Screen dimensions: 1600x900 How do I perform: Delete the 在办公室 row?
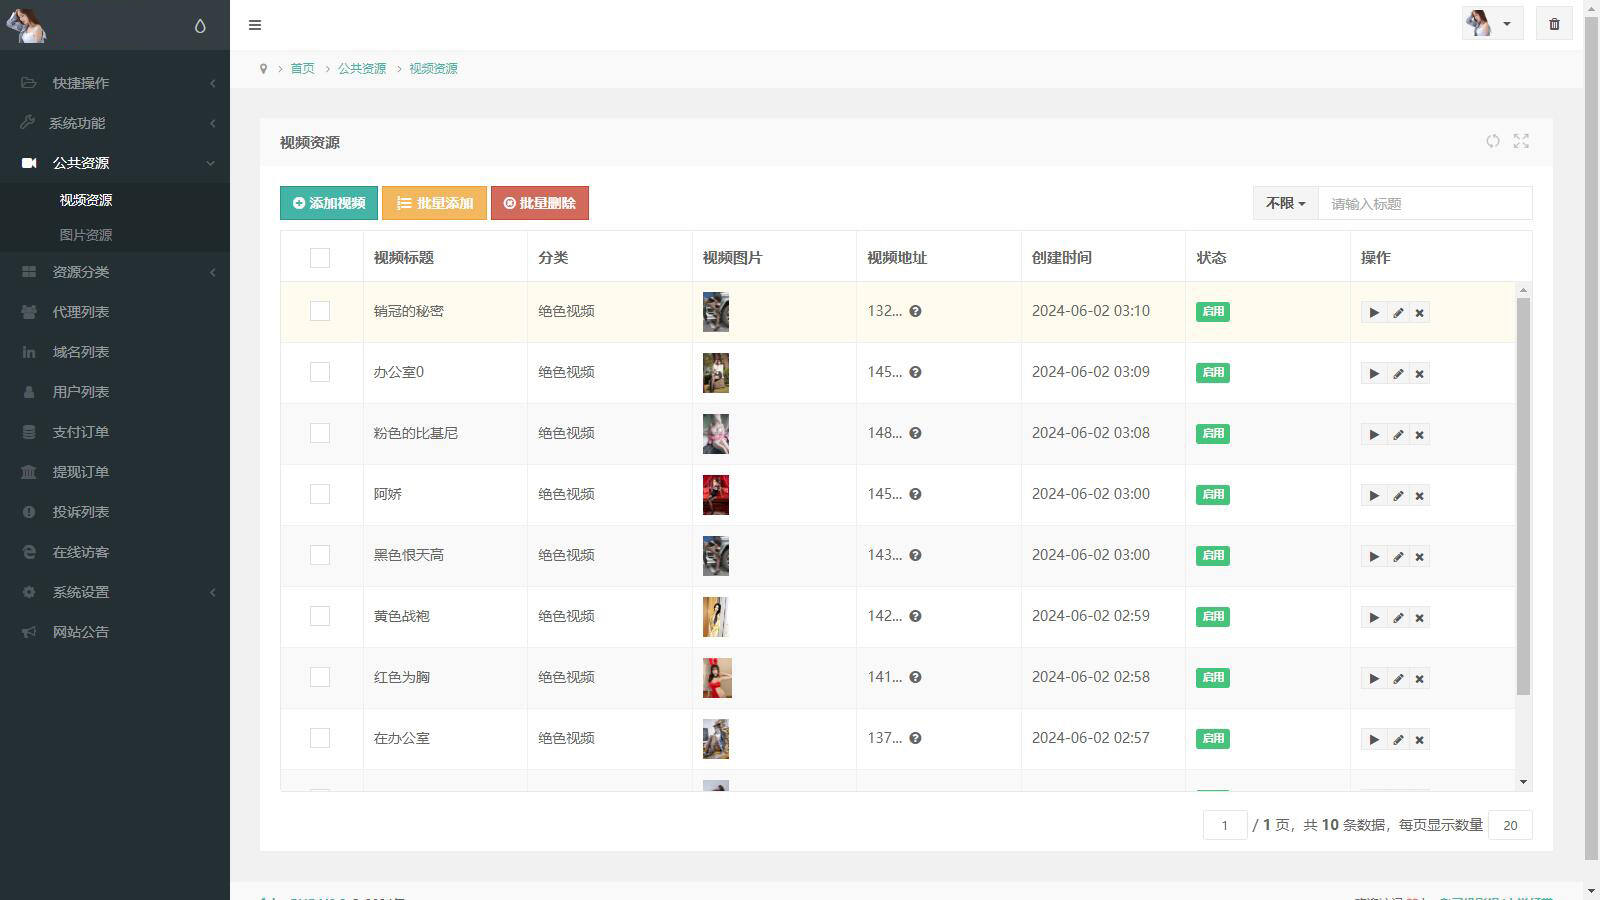tap(1419, 740)
